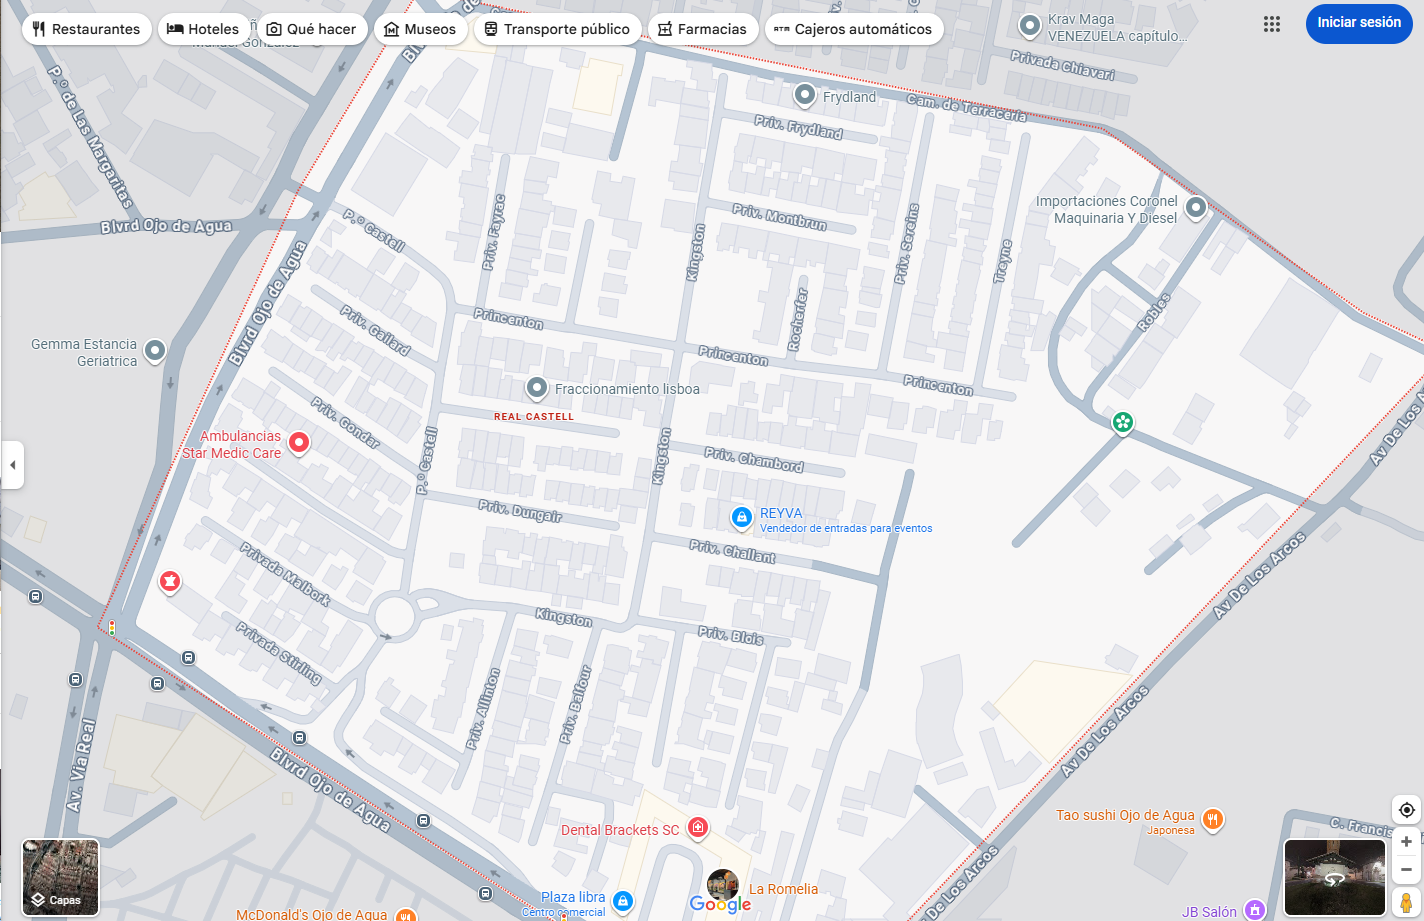1424x921 pixels.
Task: Choose the Farmacias category chip
Action: click(703, 29)
